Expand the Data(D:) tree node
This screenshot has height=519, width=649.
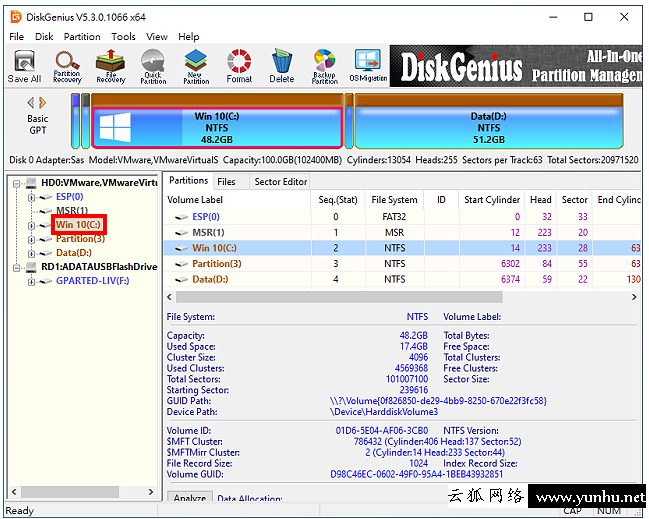click(x=31, y=254)
